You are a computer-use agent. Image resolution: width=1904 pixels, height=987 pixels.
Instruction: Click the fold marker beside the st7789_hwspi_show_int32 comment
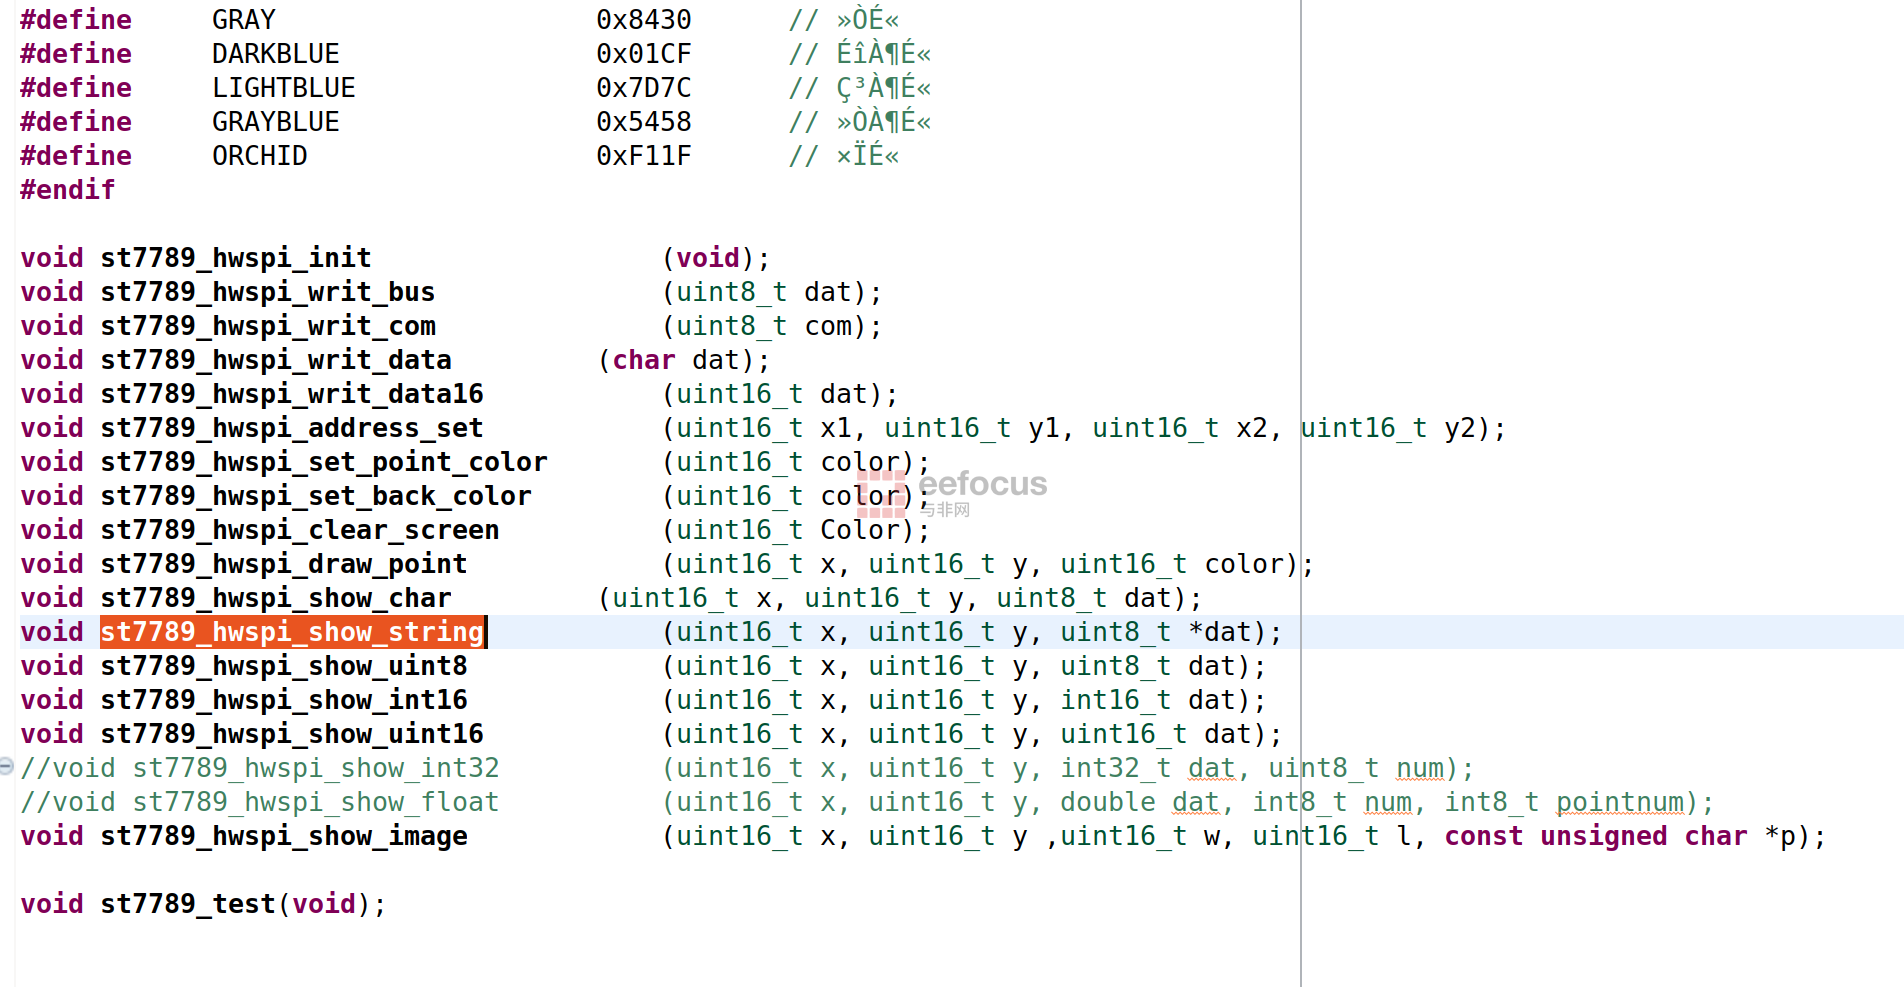pos(6,766)
